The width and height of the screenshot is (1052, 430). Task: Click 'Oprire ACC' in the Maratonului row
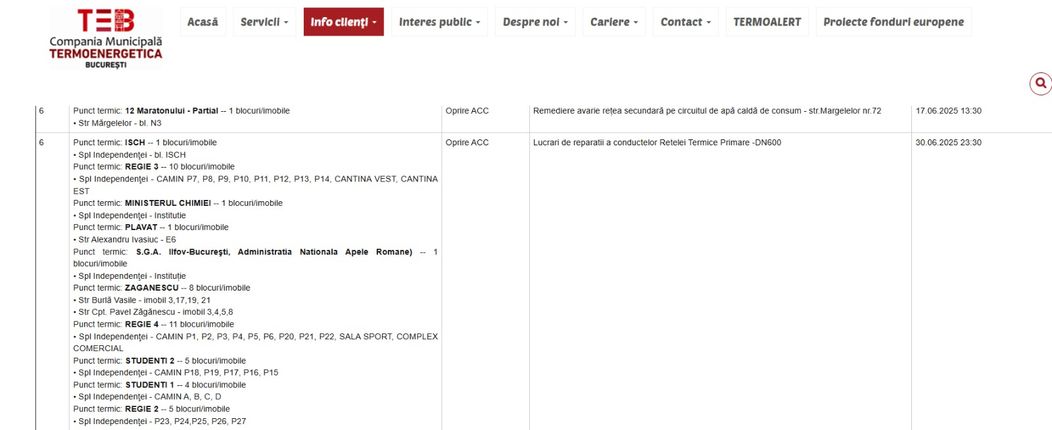(467, 111)
